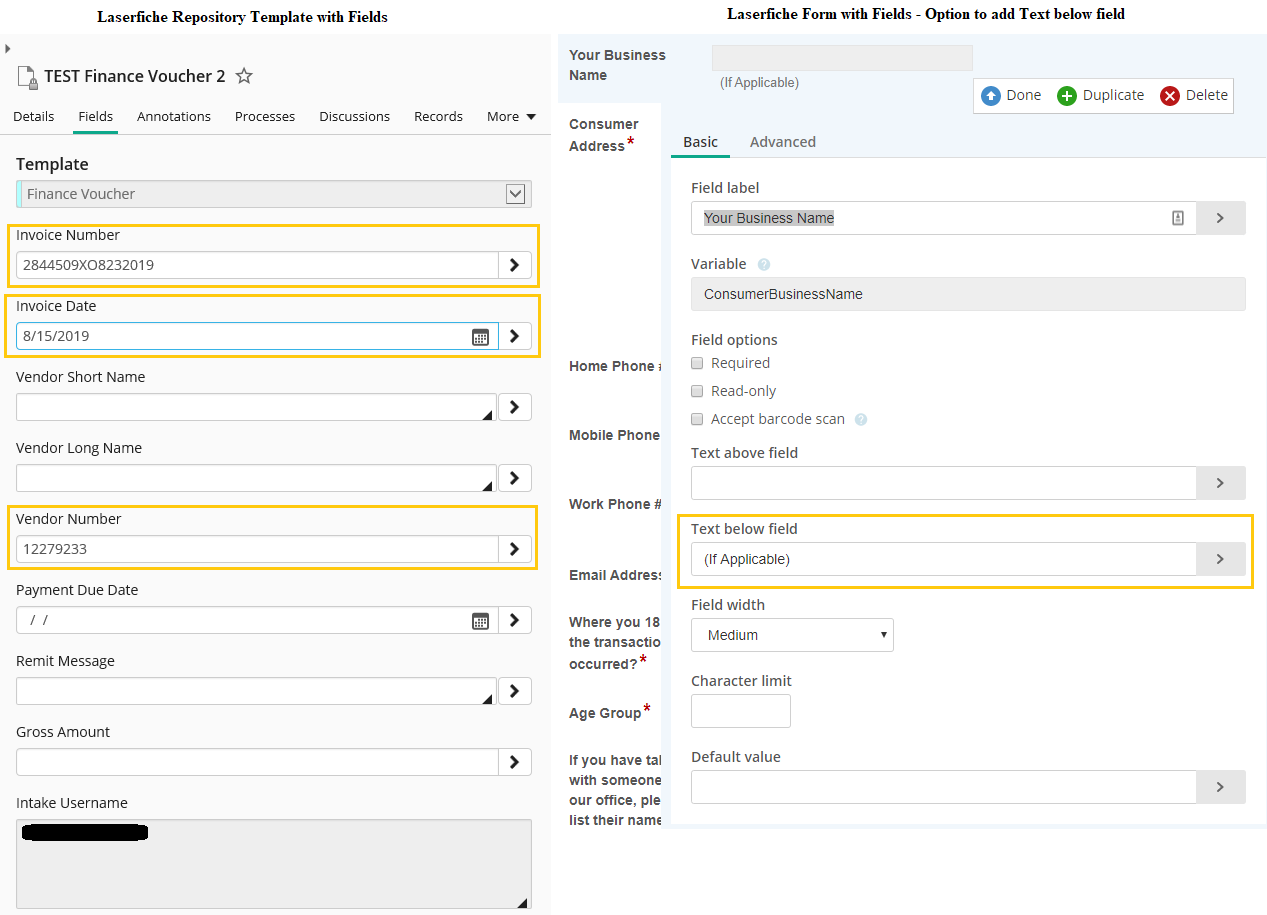The image size is (1267, 915).
Task: Open the Invoice Date calendar picker
Action: 480,337
